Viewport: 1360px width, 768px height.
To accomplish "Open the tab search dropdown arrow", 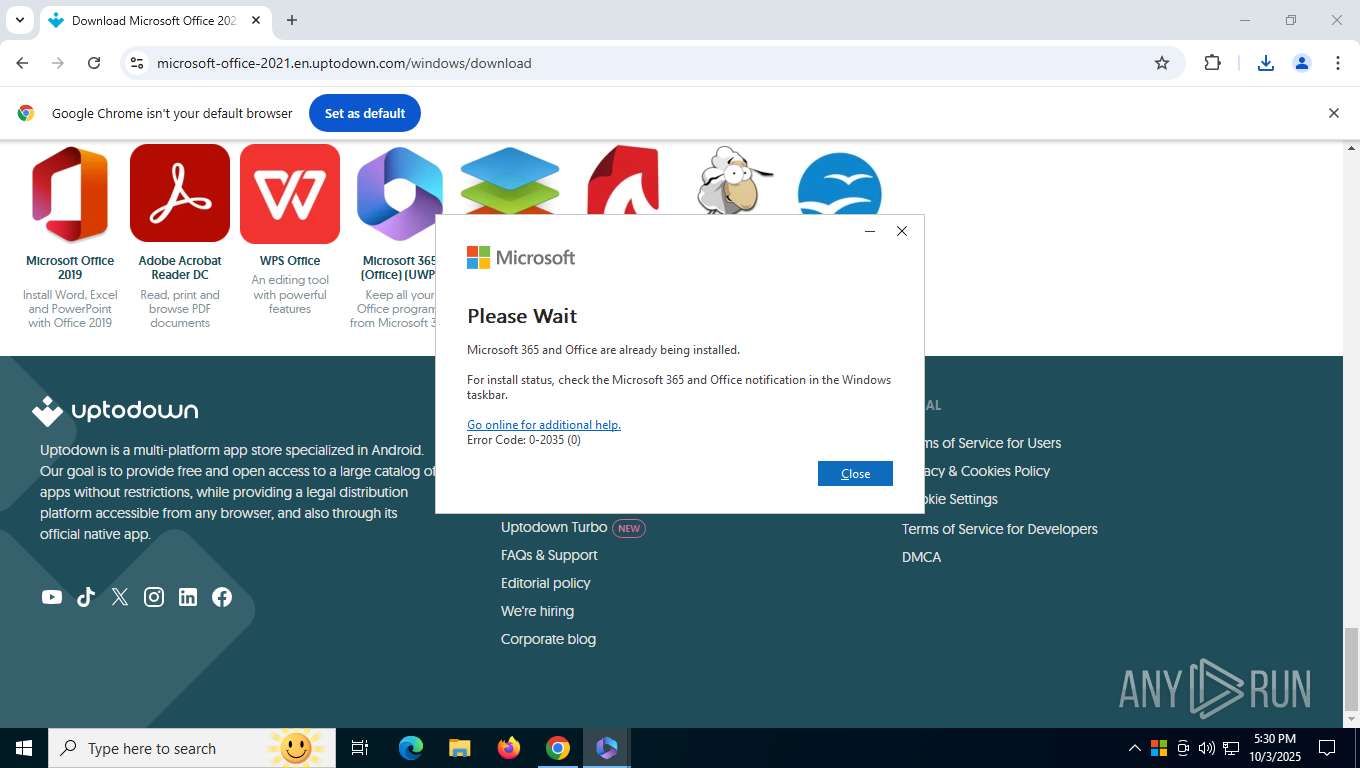I will pyautogui.click(x=19, y=20).
